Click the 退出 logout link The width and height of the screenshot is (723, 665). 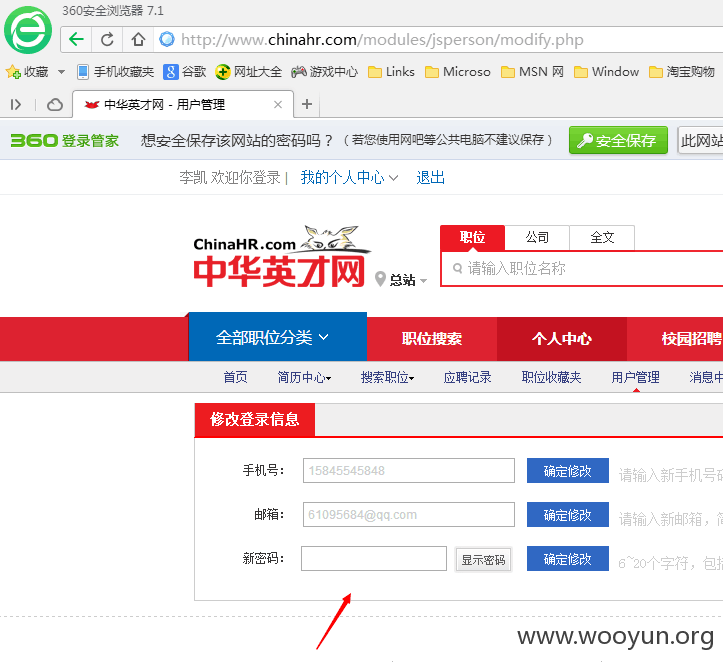pos(430,178)
